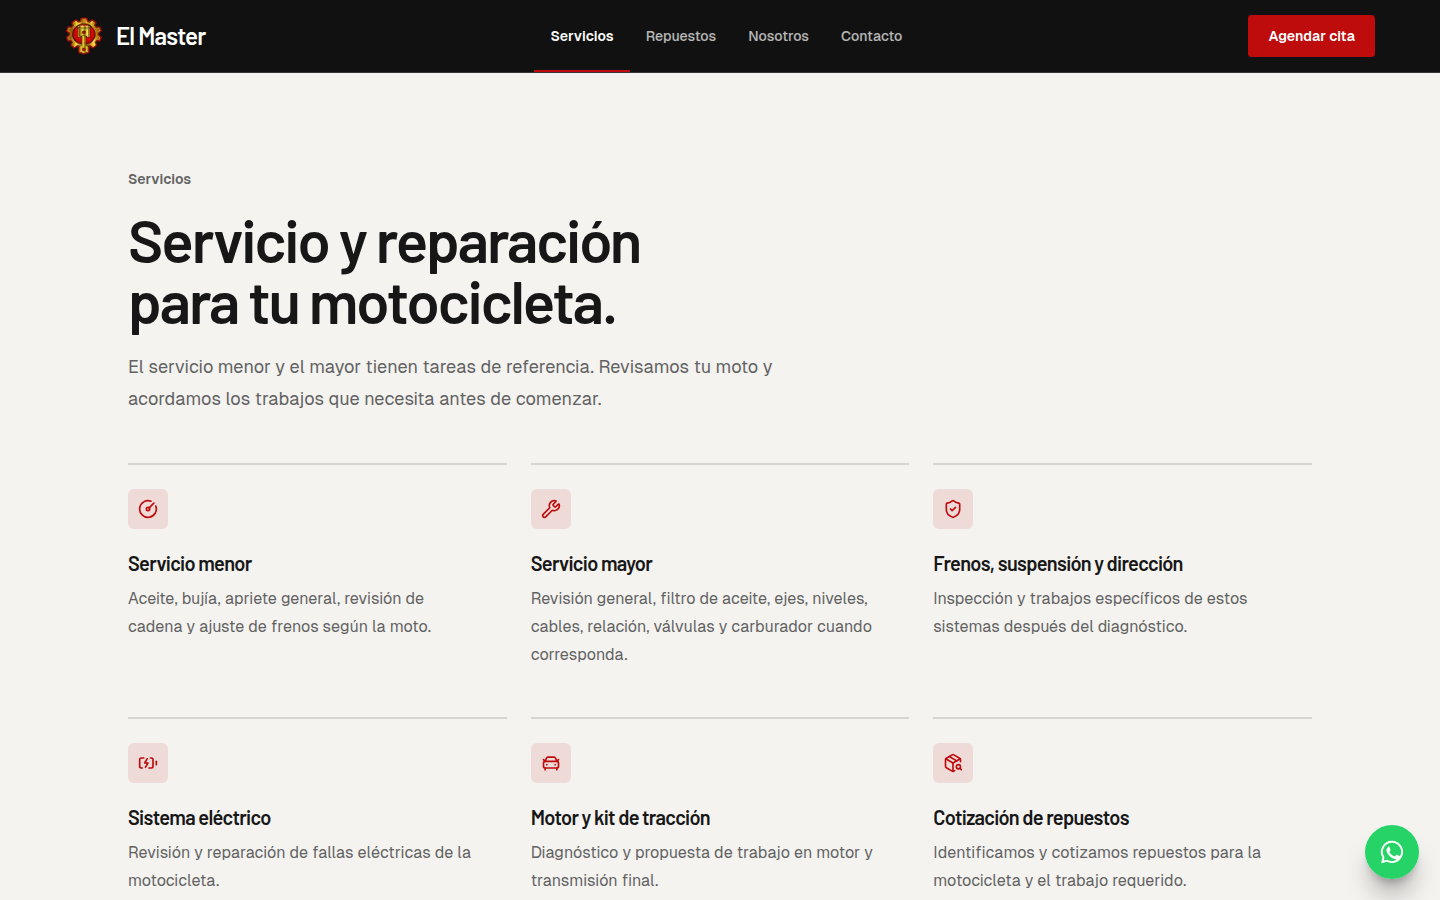Open the Repuestos nav item

681,36
